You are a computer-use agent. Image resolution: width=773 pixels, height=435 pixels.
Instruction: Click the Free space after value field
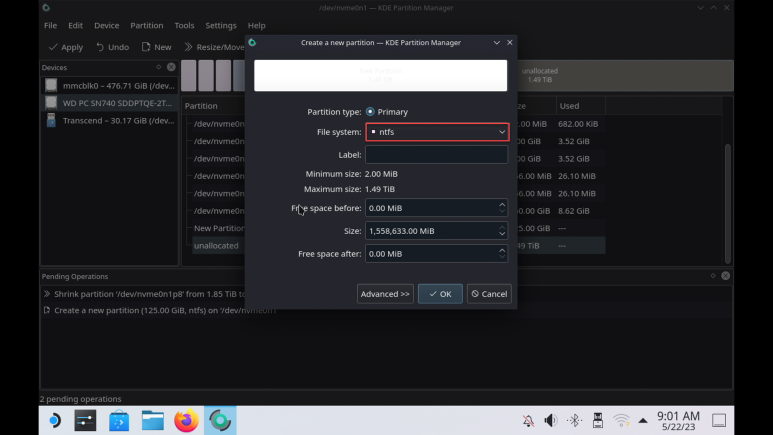coord(431,254)
